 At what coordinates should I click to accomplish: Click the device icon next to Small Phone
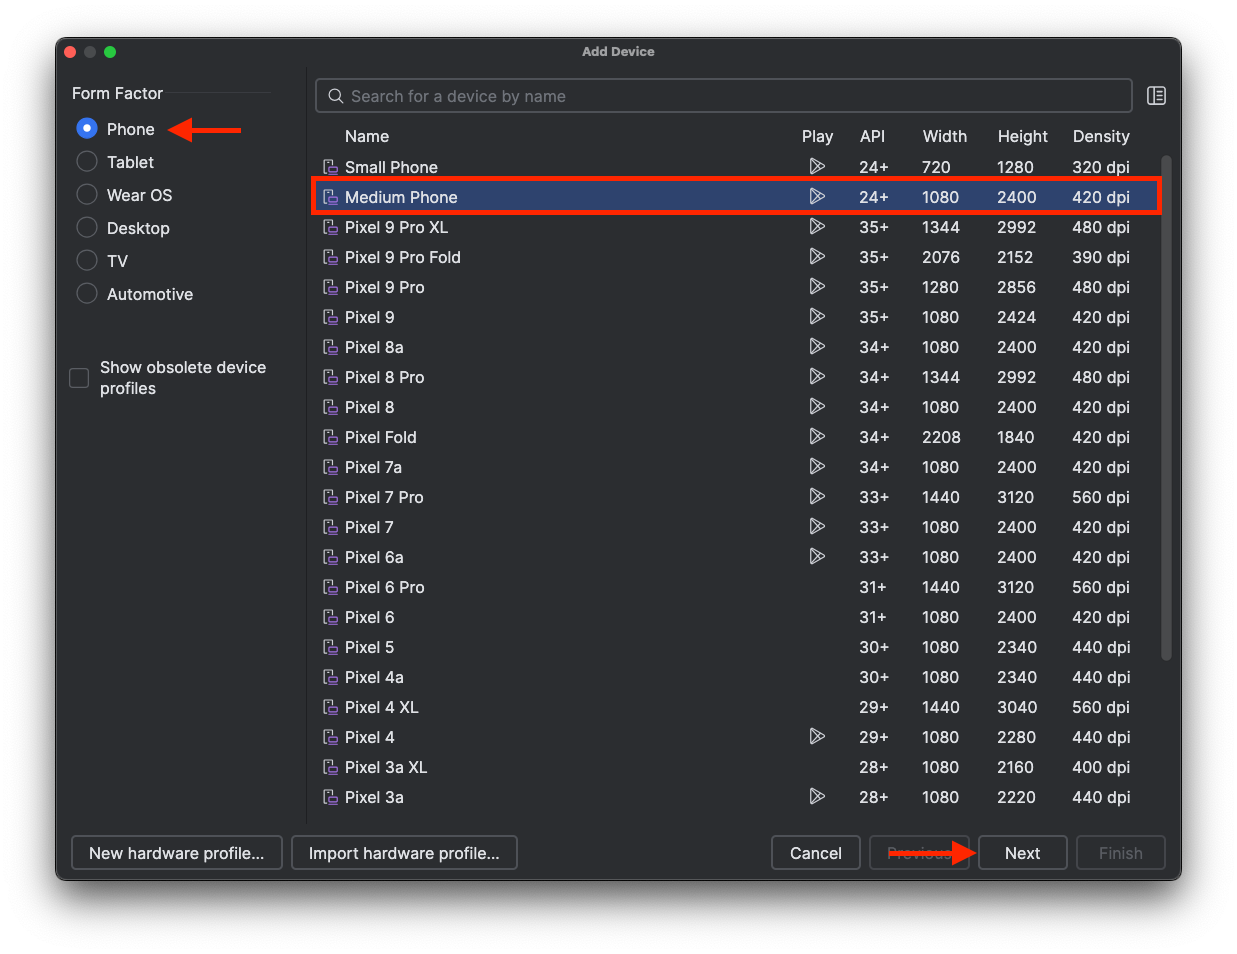(330, 167)
